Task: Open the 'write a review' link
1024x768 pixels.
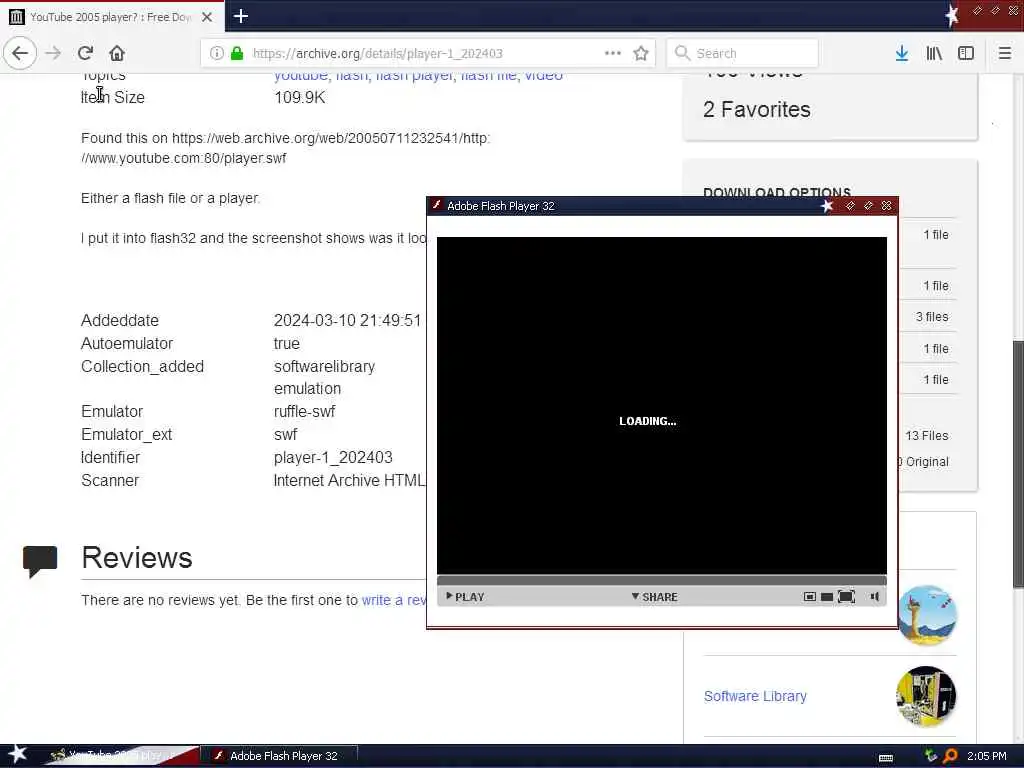Action: (394, 600)
